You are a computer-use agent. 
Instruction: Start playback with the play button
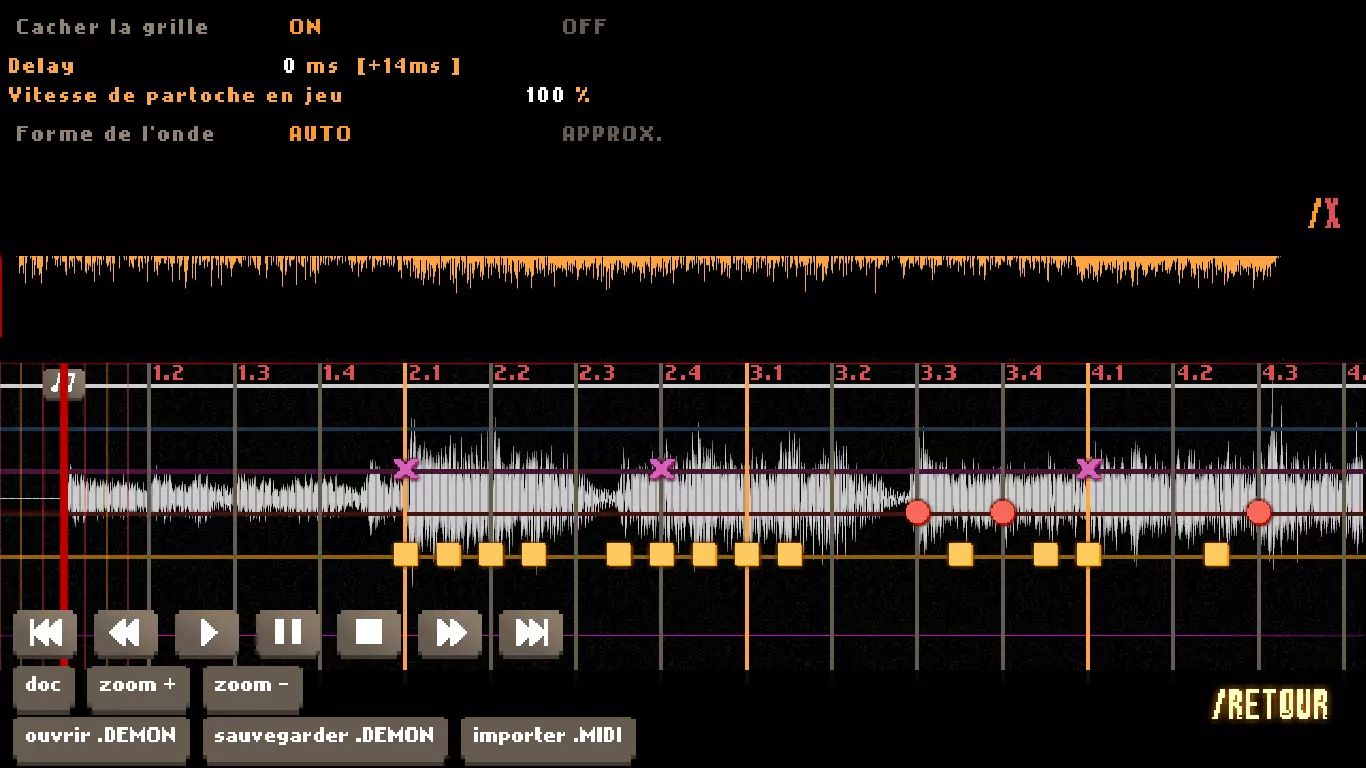coord(207,632)
